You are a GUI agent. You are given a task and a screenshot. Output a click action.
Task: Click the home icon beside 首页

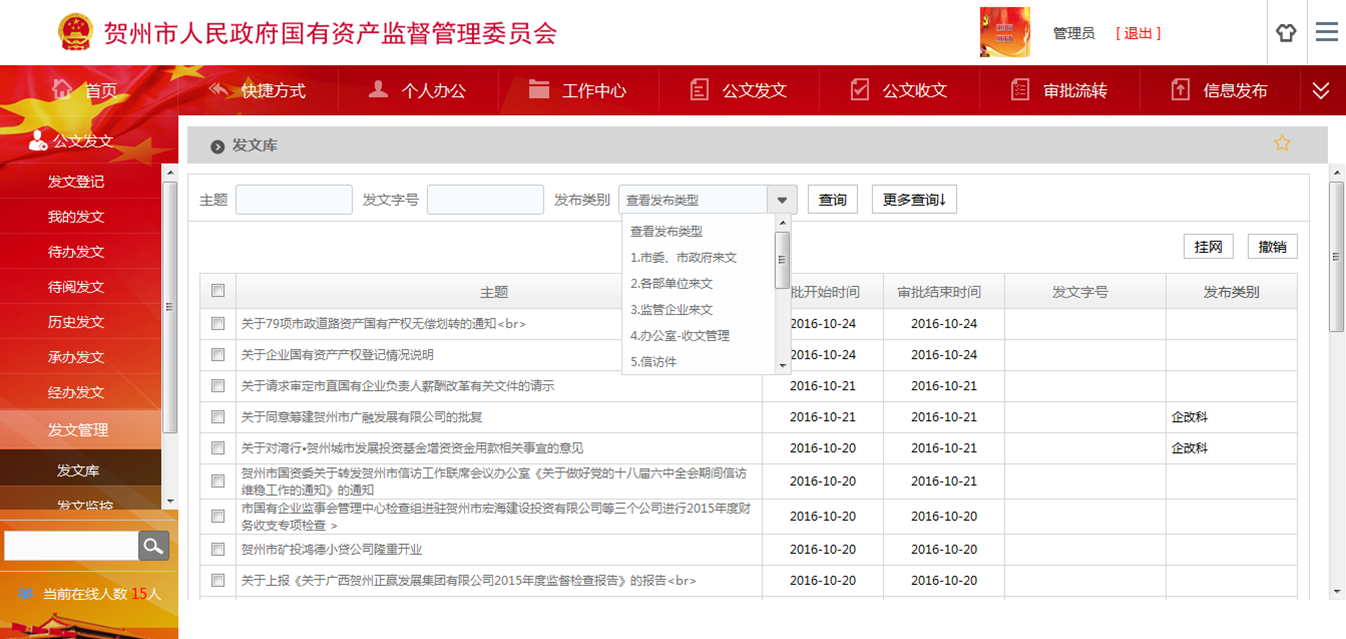point(63,89)
